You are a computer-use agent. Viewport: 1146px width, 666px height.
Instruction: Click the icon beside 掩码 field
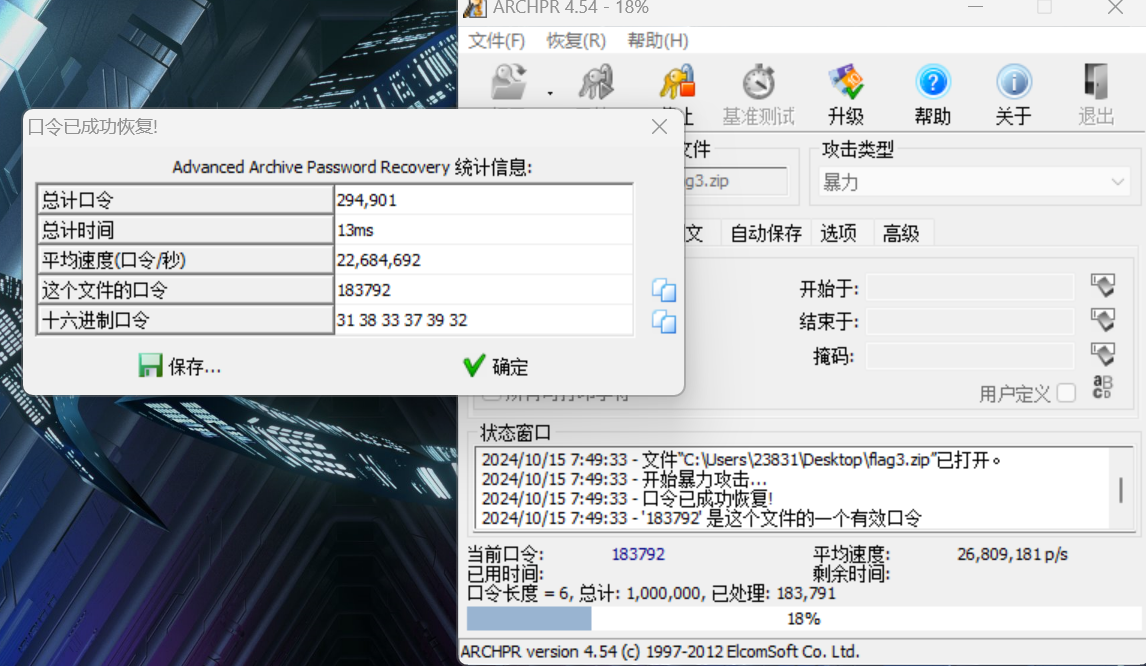[1103, 354]
